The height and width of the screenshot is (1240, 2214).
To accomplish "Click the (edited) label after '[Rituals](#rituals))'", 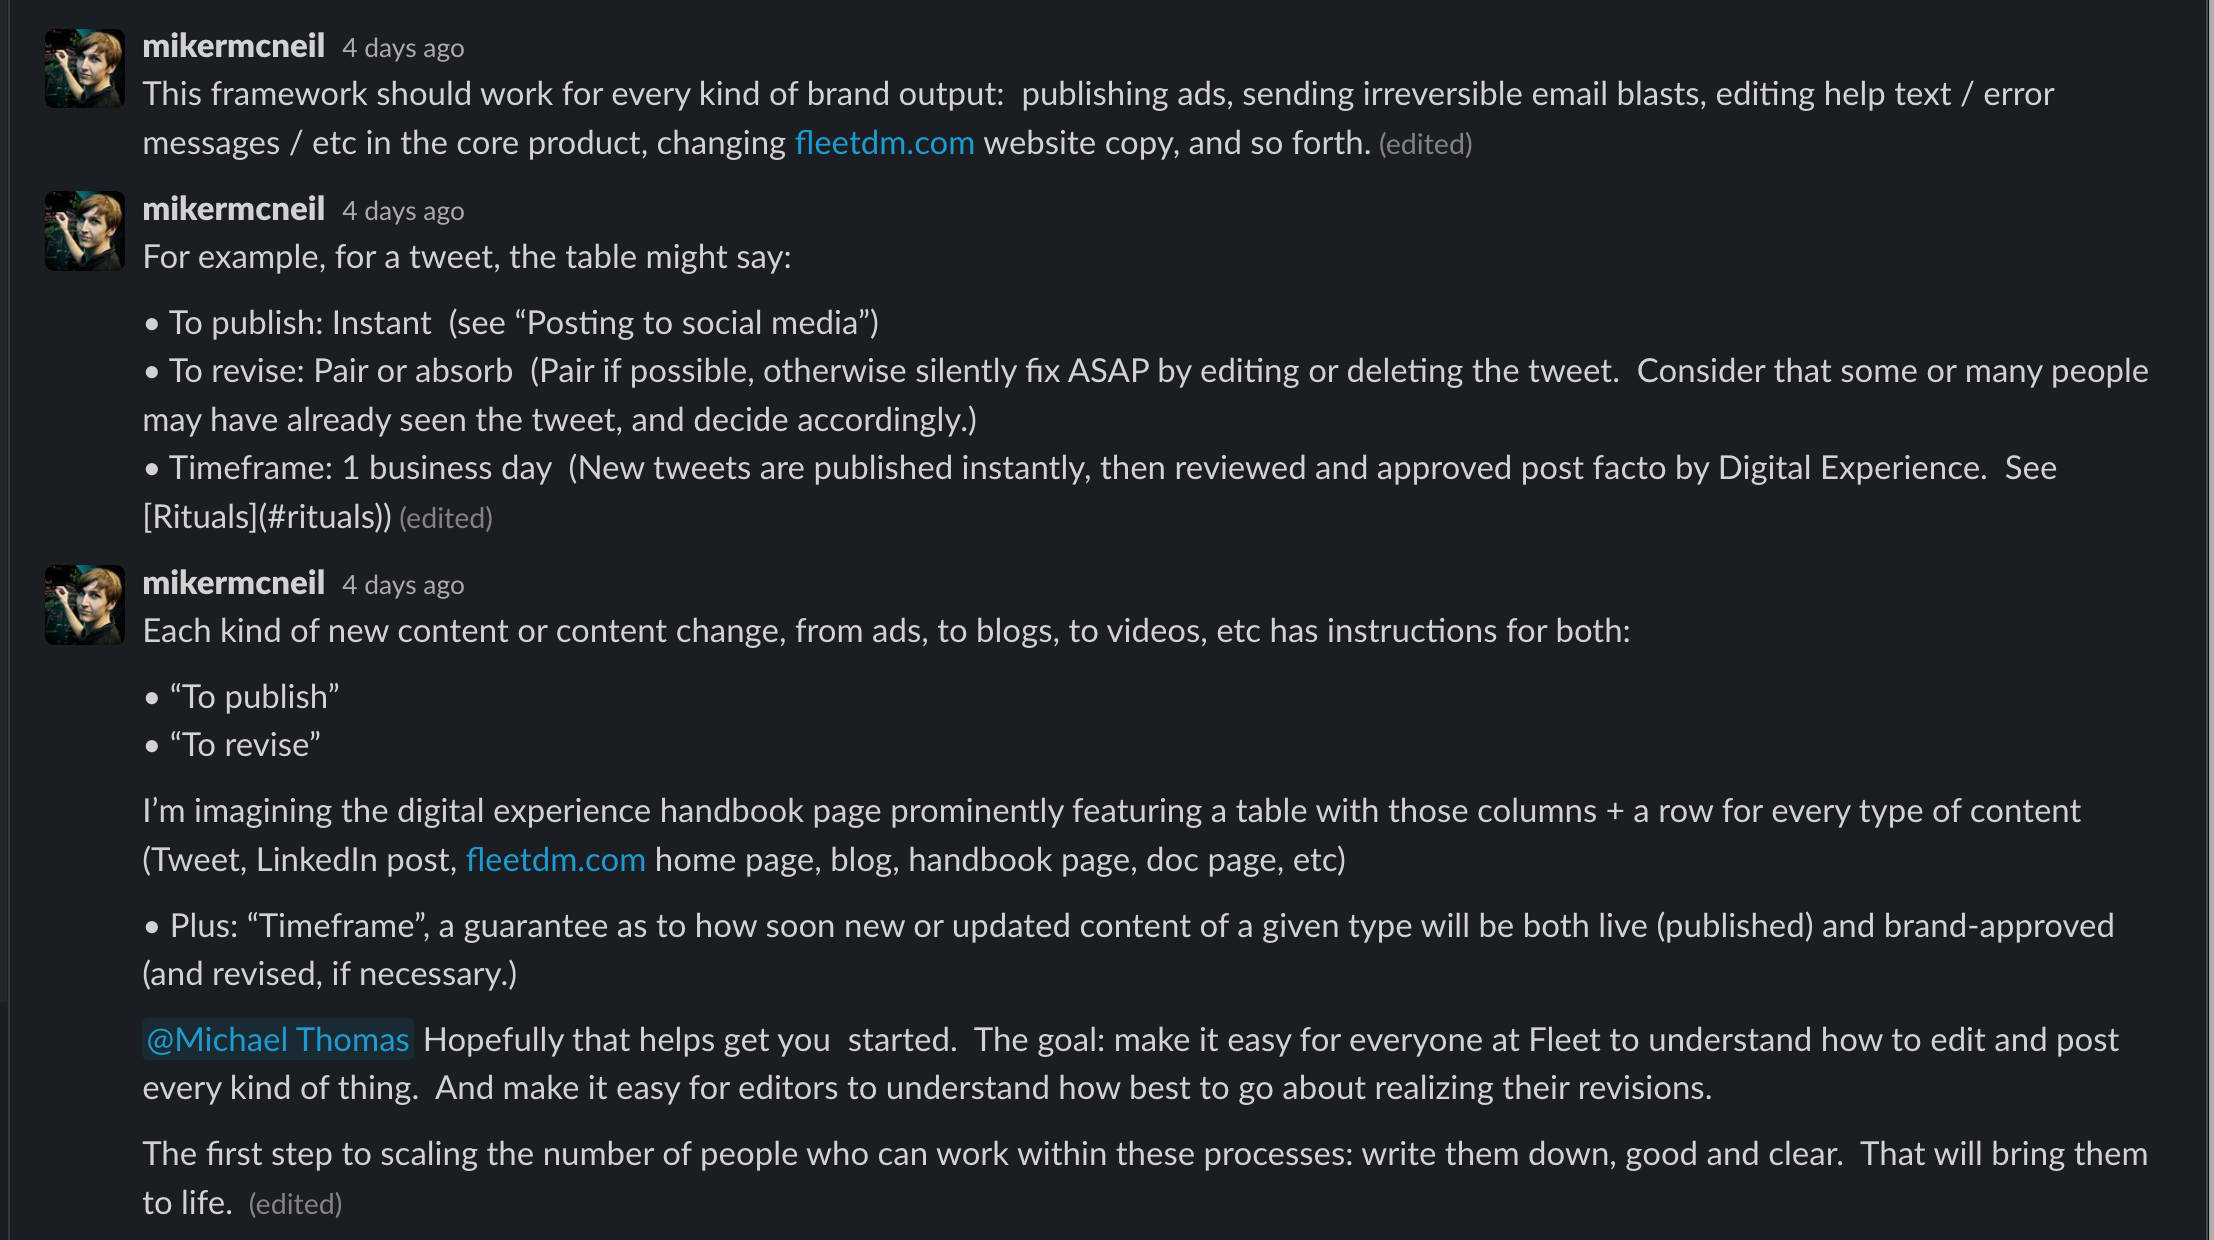I will coord(446,519).
